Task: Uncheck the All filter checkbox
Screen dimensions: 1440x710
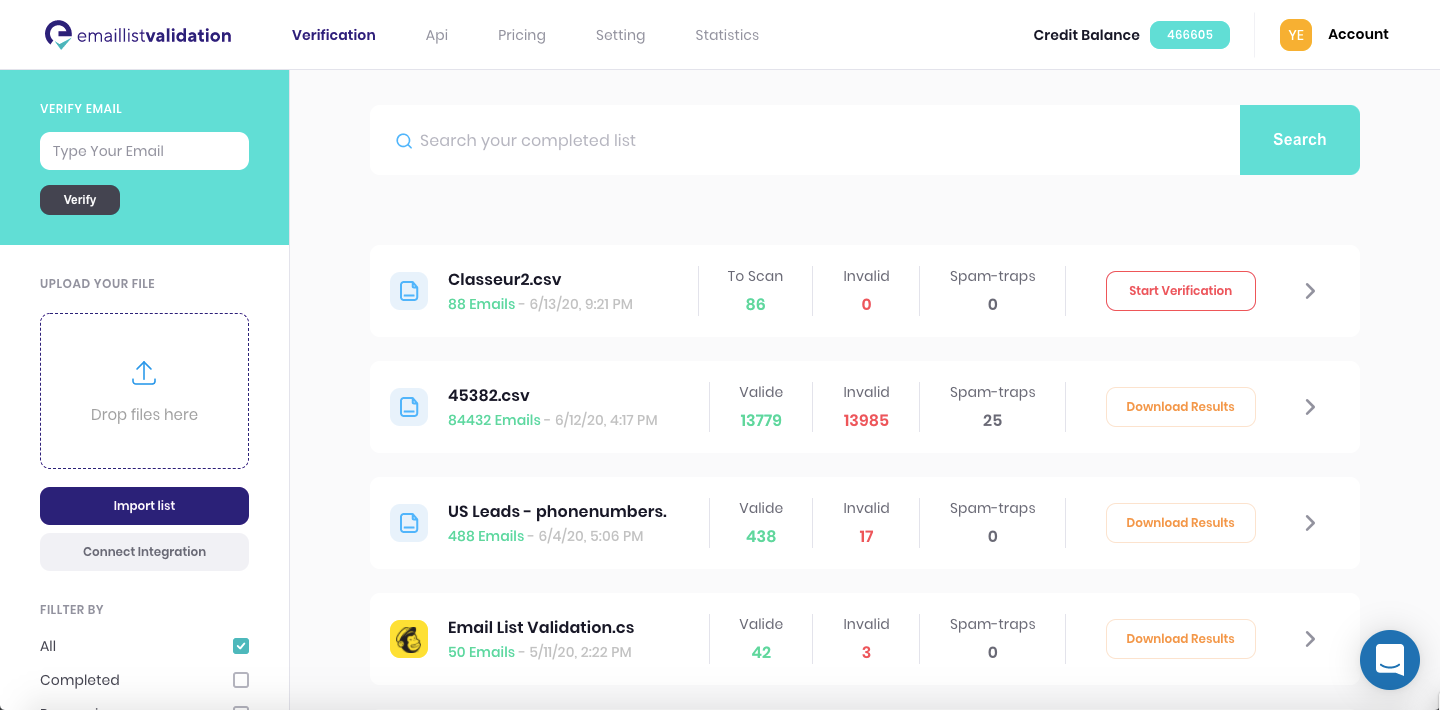Action: click(x=240, y=646)
